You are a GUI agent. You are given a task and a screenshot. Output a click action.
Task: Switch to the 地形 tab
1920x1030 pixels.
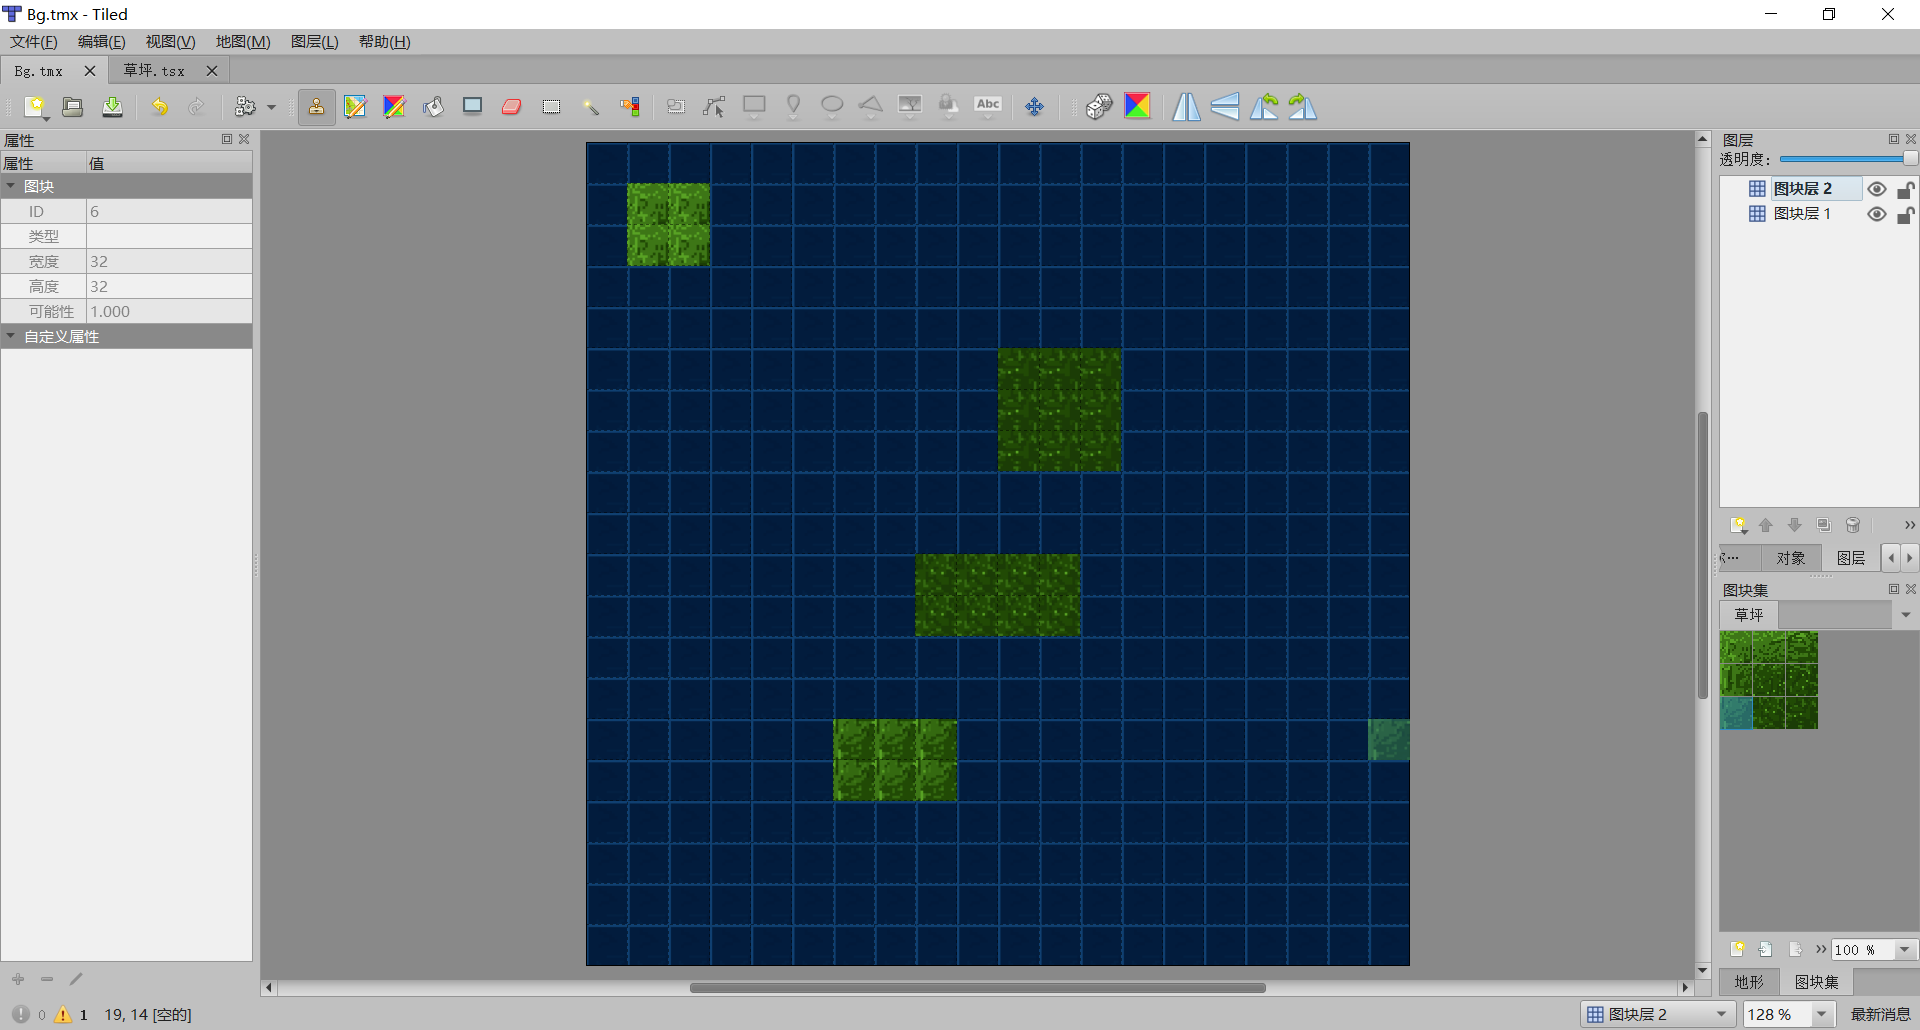click(1749, 982)
